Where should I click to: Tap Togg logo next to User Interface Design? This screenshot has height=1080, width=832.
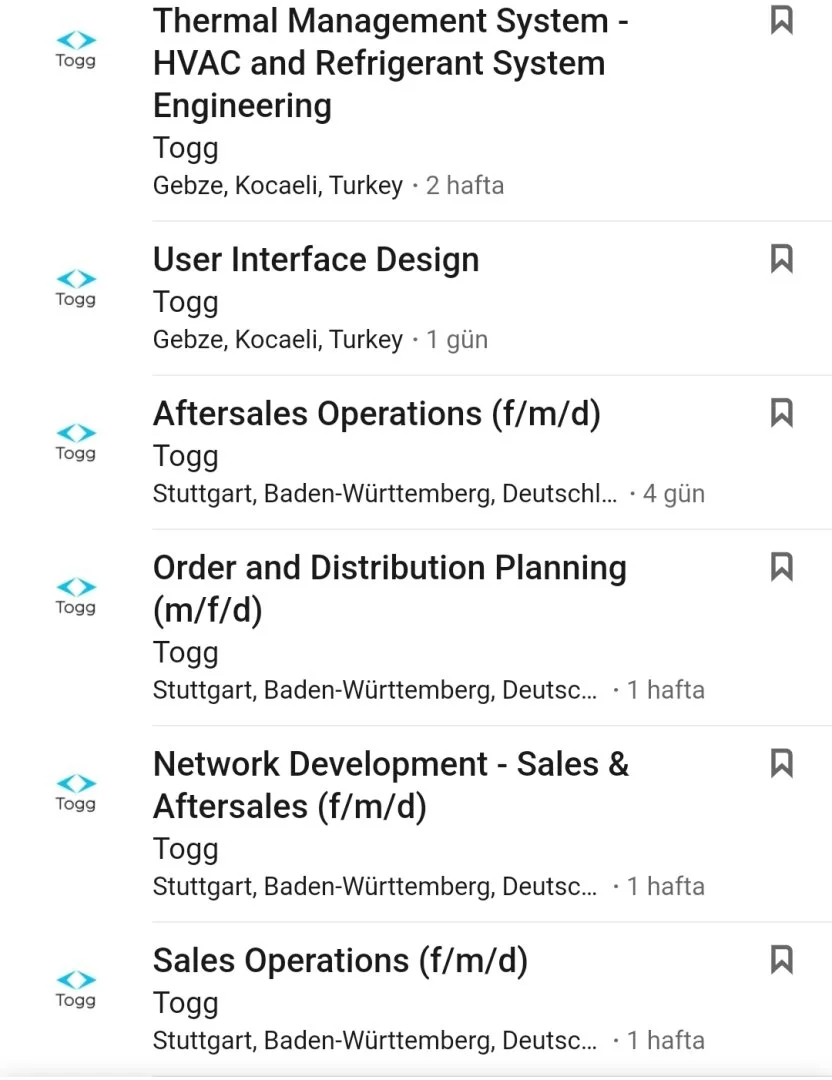[75, 287]
